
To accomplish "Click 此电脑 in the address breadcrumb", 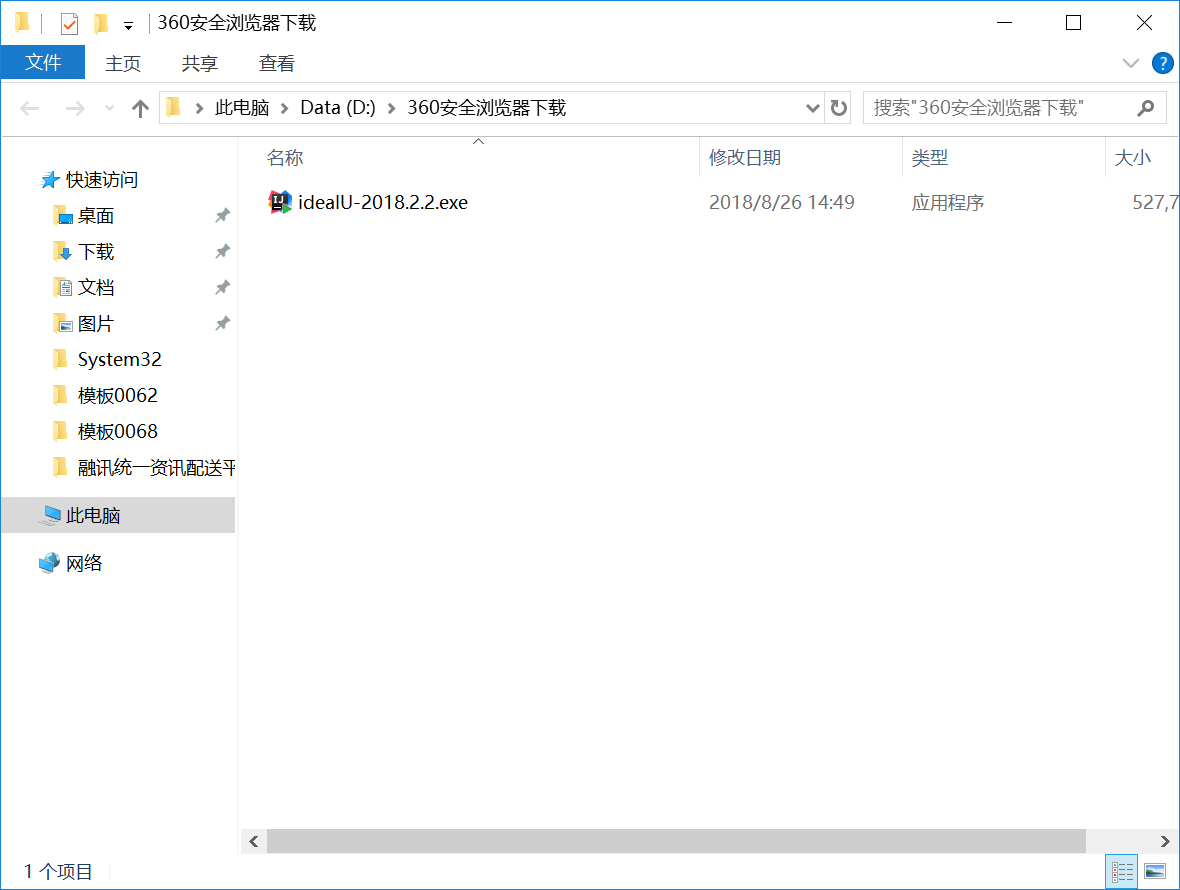I will click(242, 108).
